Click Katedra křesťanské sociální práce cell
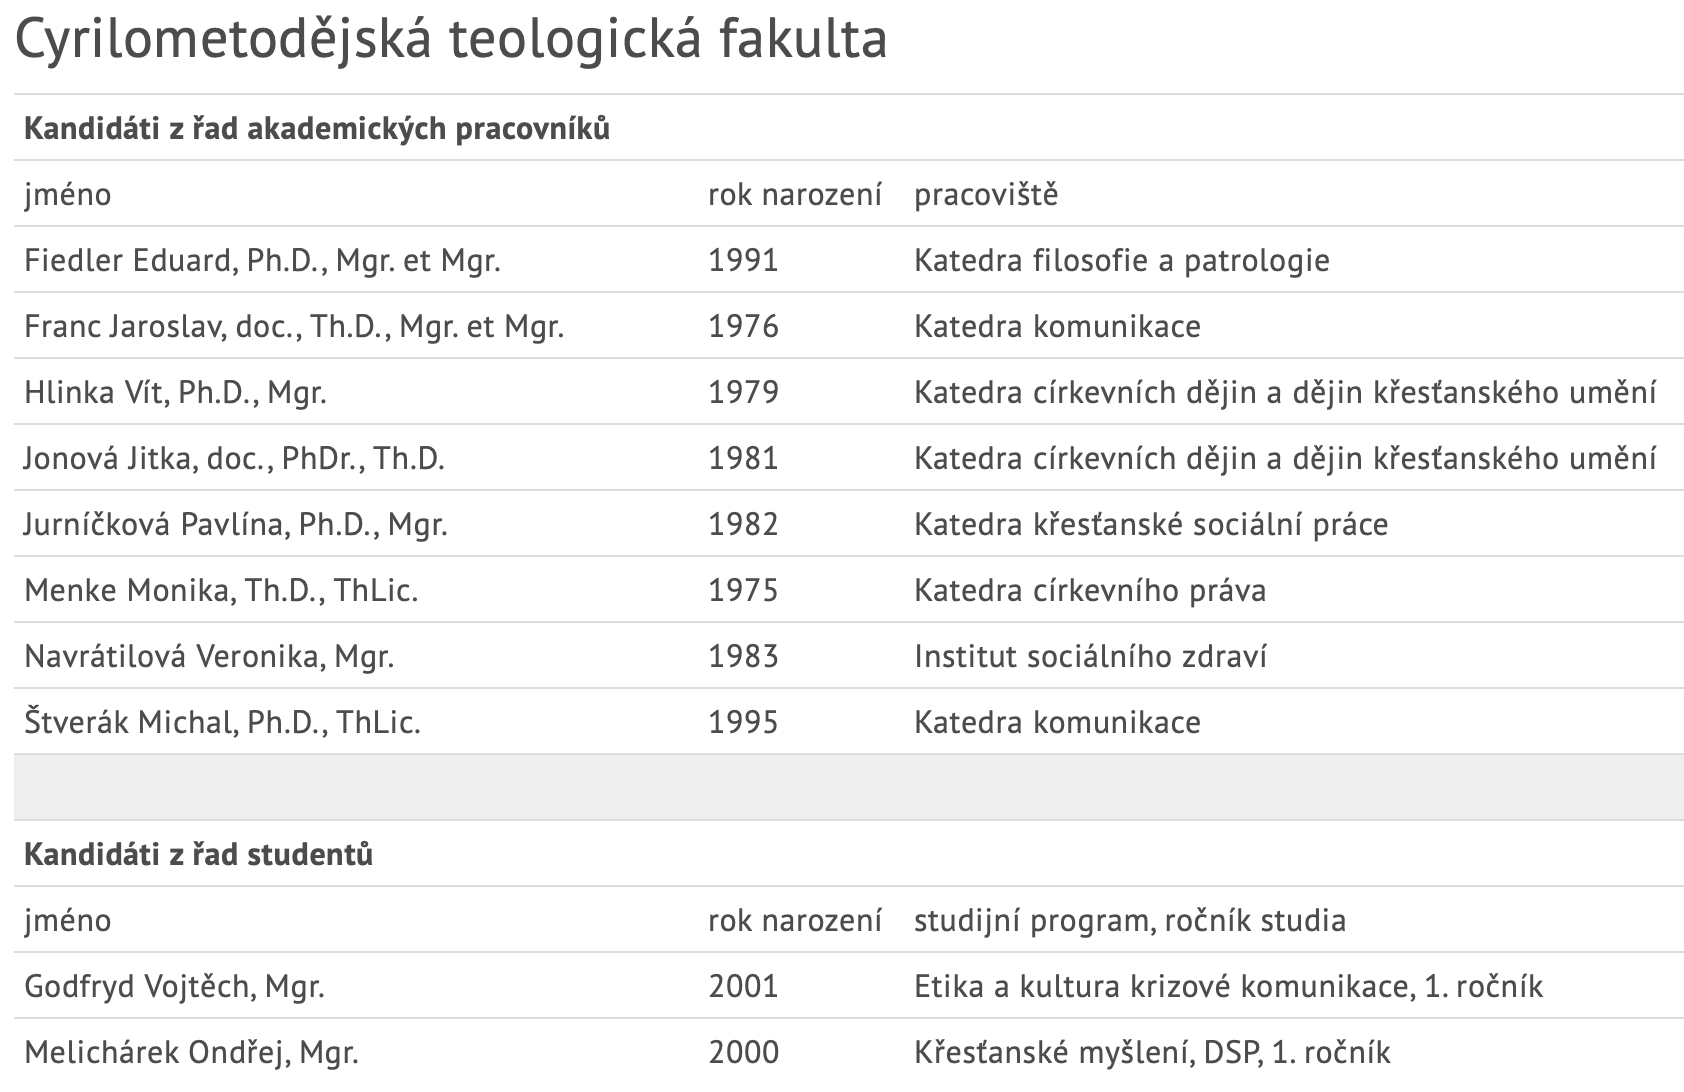Viewport: 1684px width, 1092px height. click(x=1150, y=525)
